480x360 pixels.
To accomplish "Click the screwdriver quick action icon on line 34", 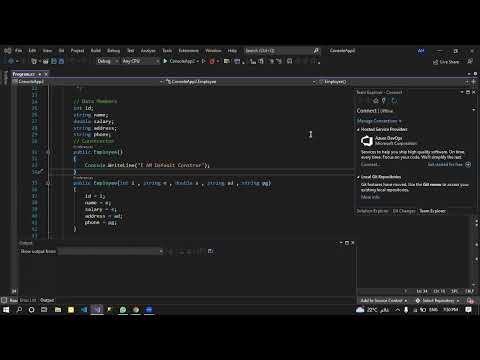I will [41, 171].
